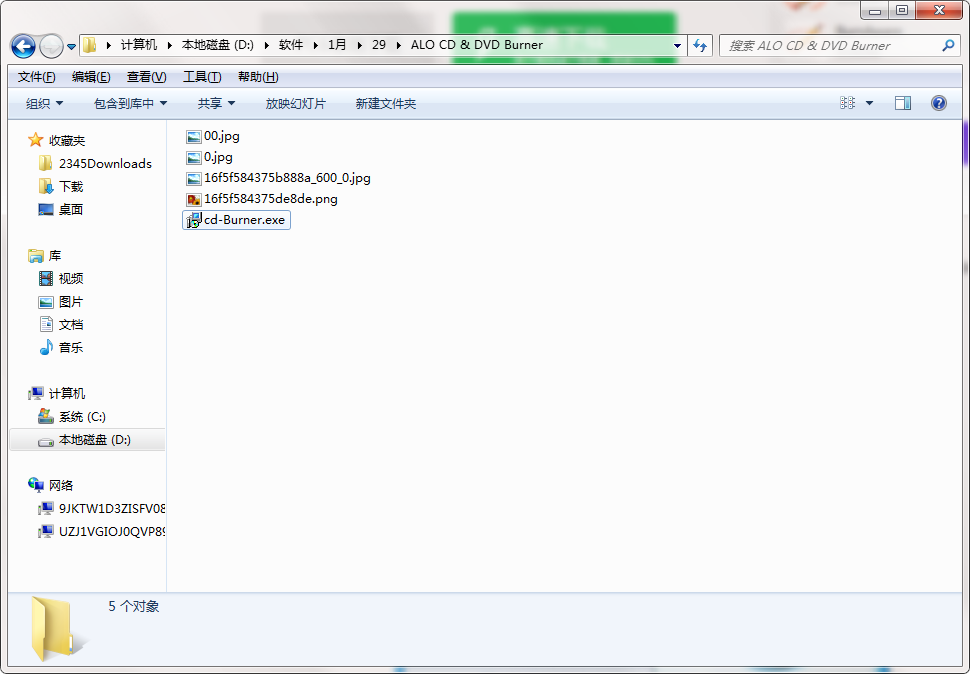Expand the arrow after 软件 breadcrumb
Screen dimensions: 970x674
coord(315,45)
